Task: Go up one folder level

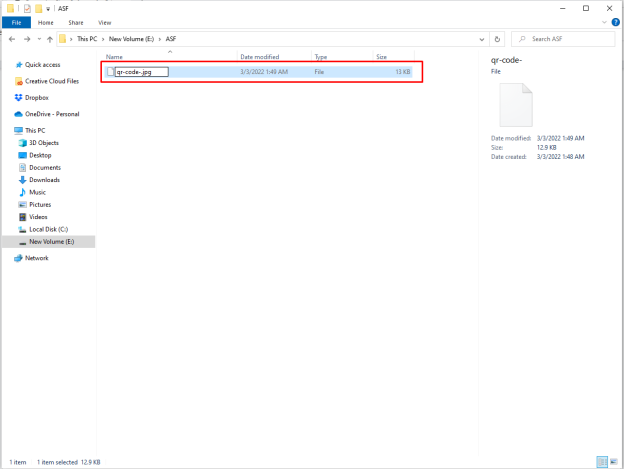Action: pyautogui.click(x=50, y=39)
